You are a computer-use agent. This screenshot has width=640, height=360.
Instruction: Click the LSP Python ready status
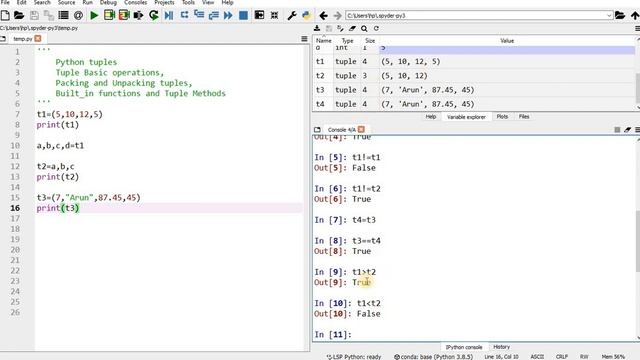tap(353, 357)
